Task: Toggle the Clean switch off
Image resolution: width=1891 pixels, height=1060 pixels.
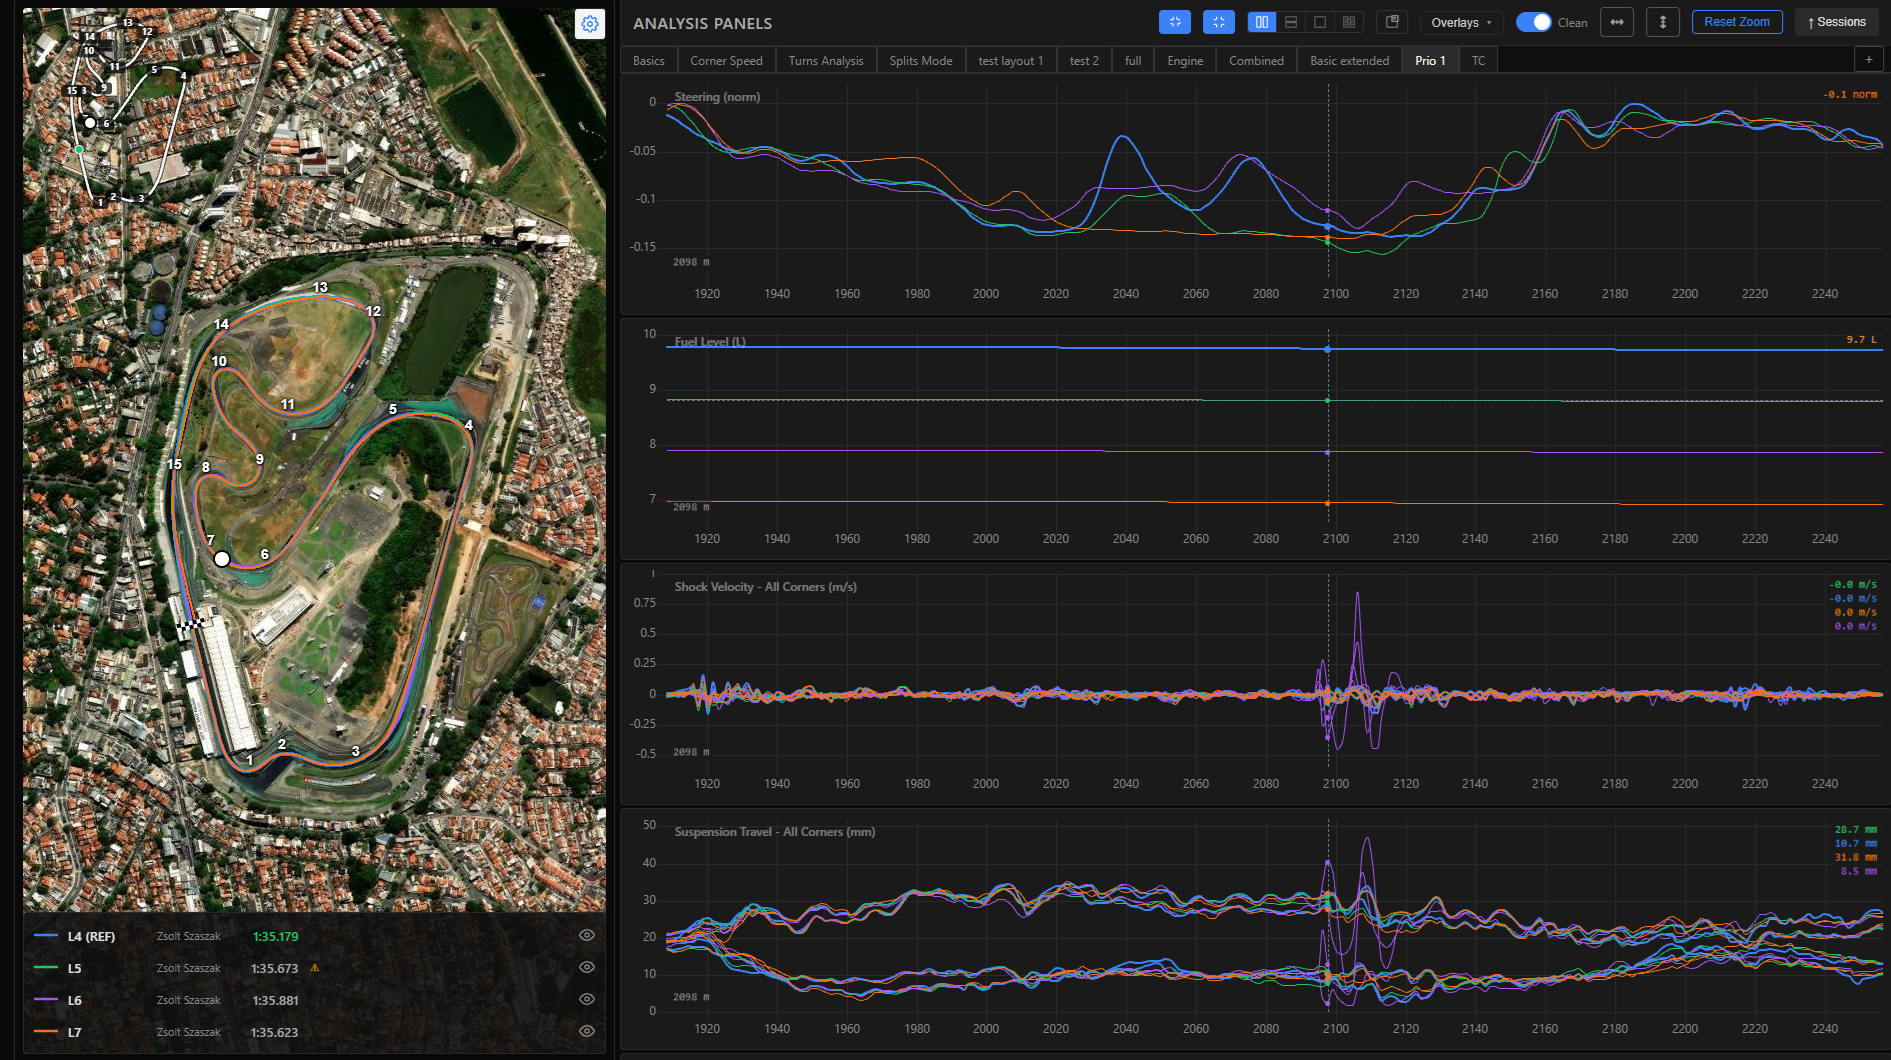Action: (x=1533, y=22)
